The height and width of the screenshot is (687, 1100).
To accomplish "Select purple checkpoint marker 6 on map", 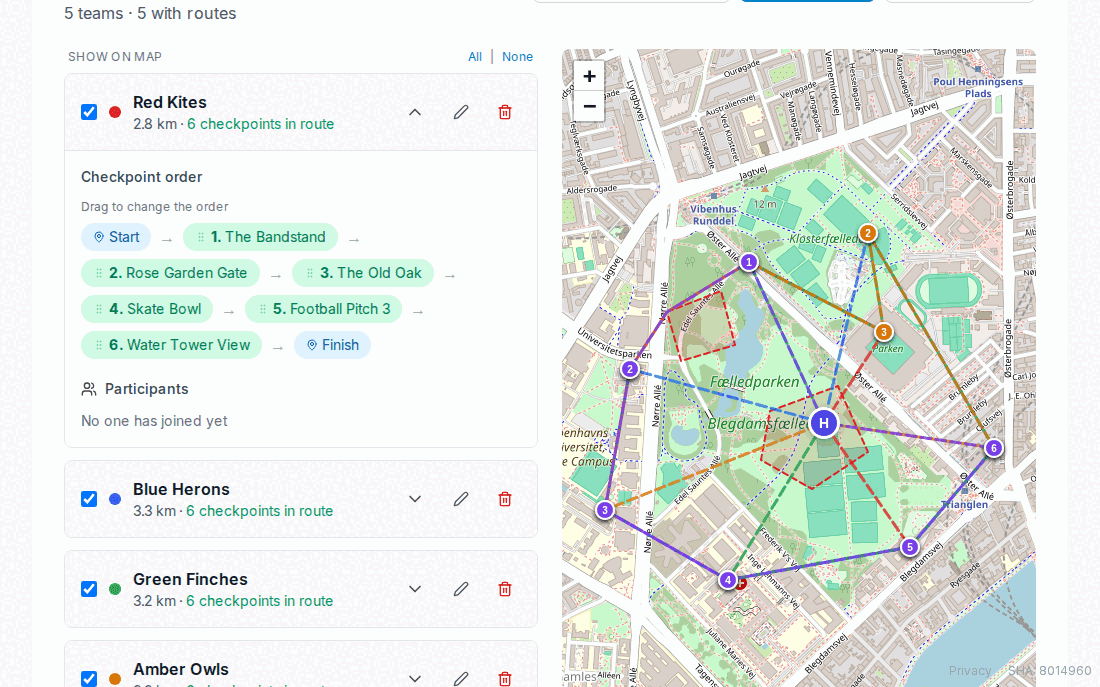I will point(993,448).
